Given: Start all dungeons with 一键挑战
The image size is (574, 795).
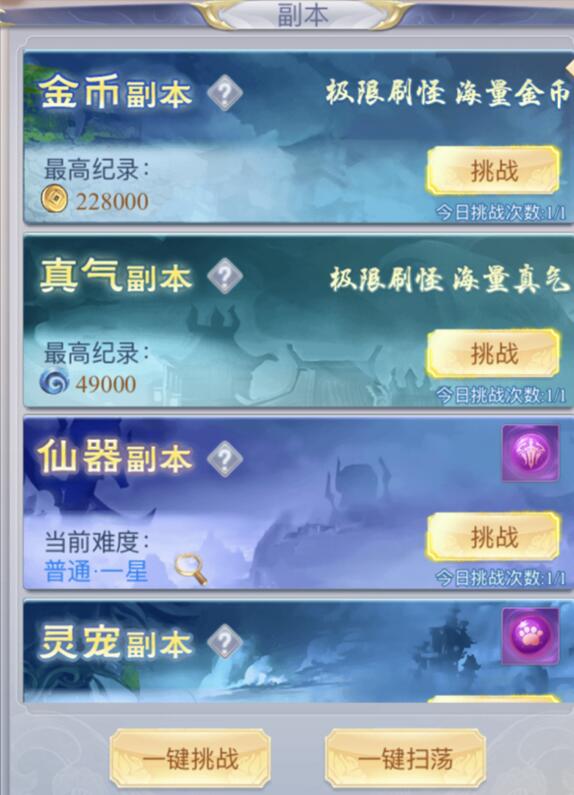Looking at the screenshot, I should (190, 760).
